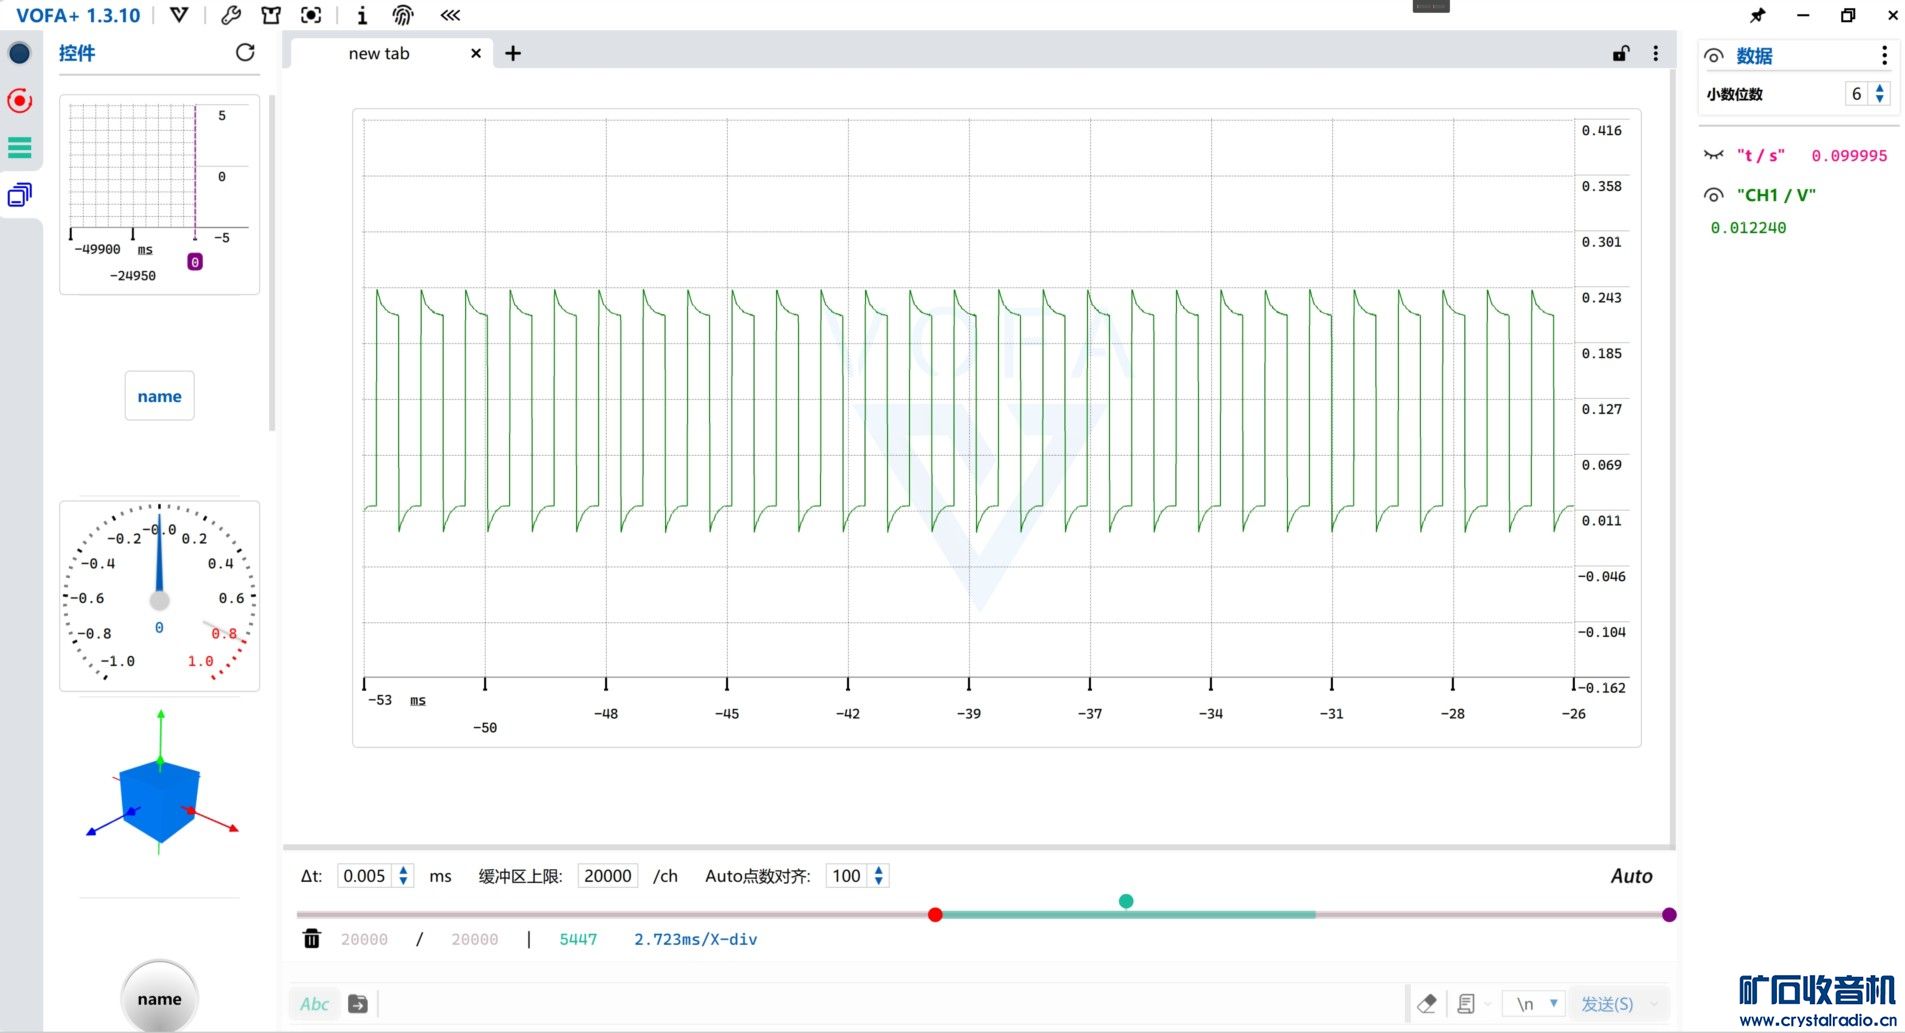Refresh the controls panel
This screenshot has height=1033, width=1905.
click(x=245, y=53)
